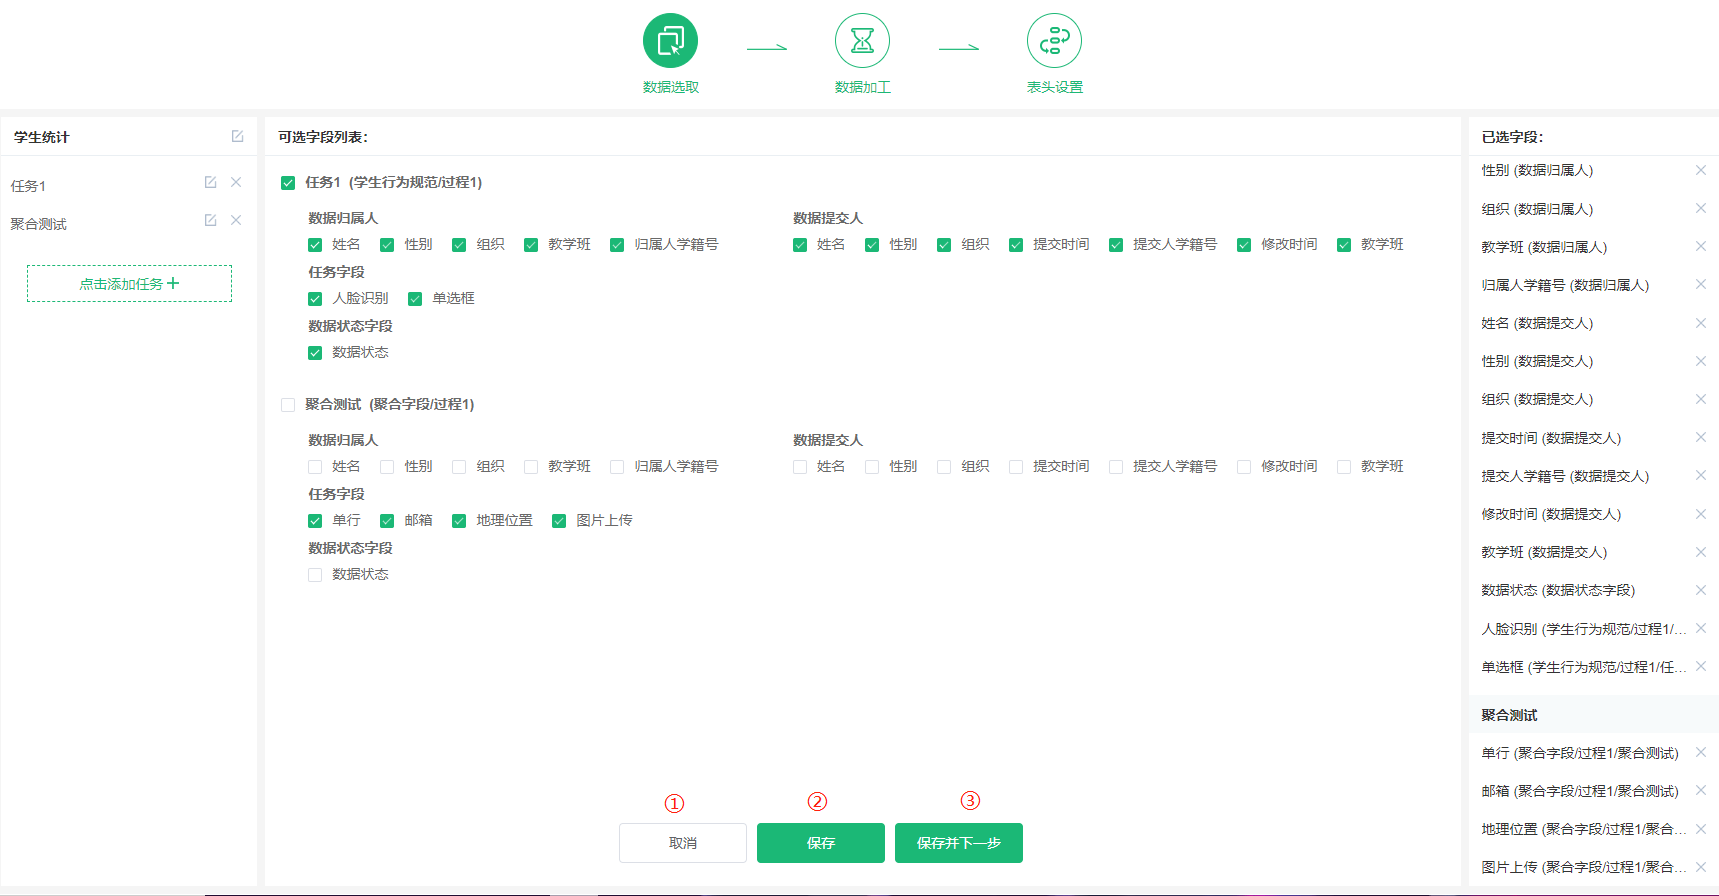Remove 地理位置 selected field
Viewport: 1719px width, 896px height.
1700,829
